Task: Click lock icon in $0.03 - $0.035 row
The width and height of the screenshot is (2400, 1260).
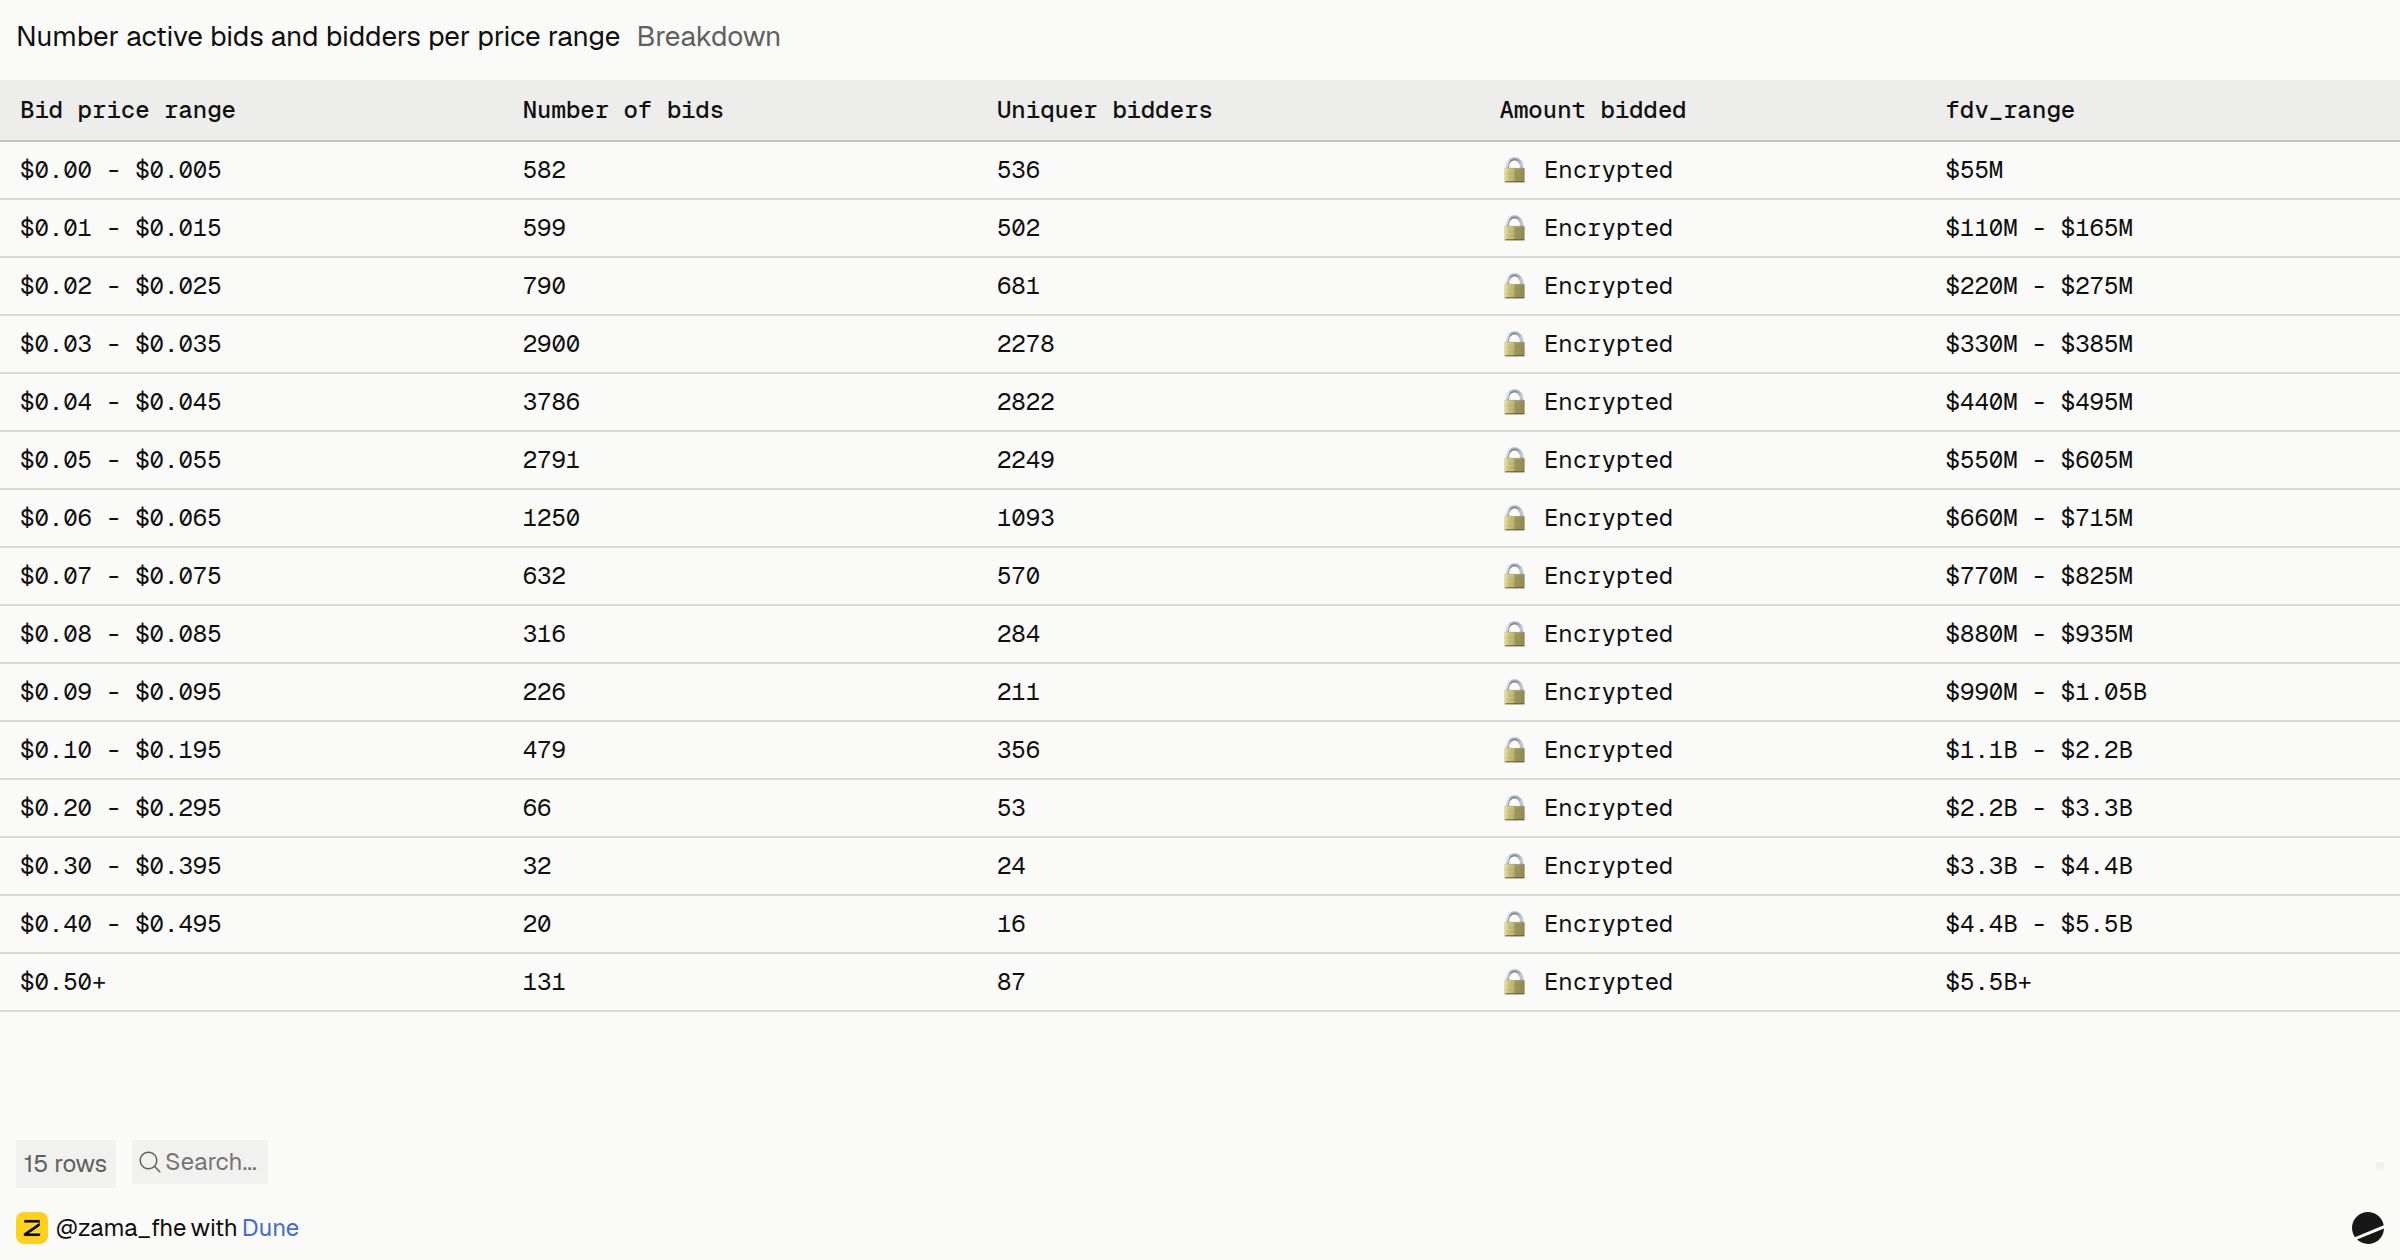Action: click(x=1515, y=344)
